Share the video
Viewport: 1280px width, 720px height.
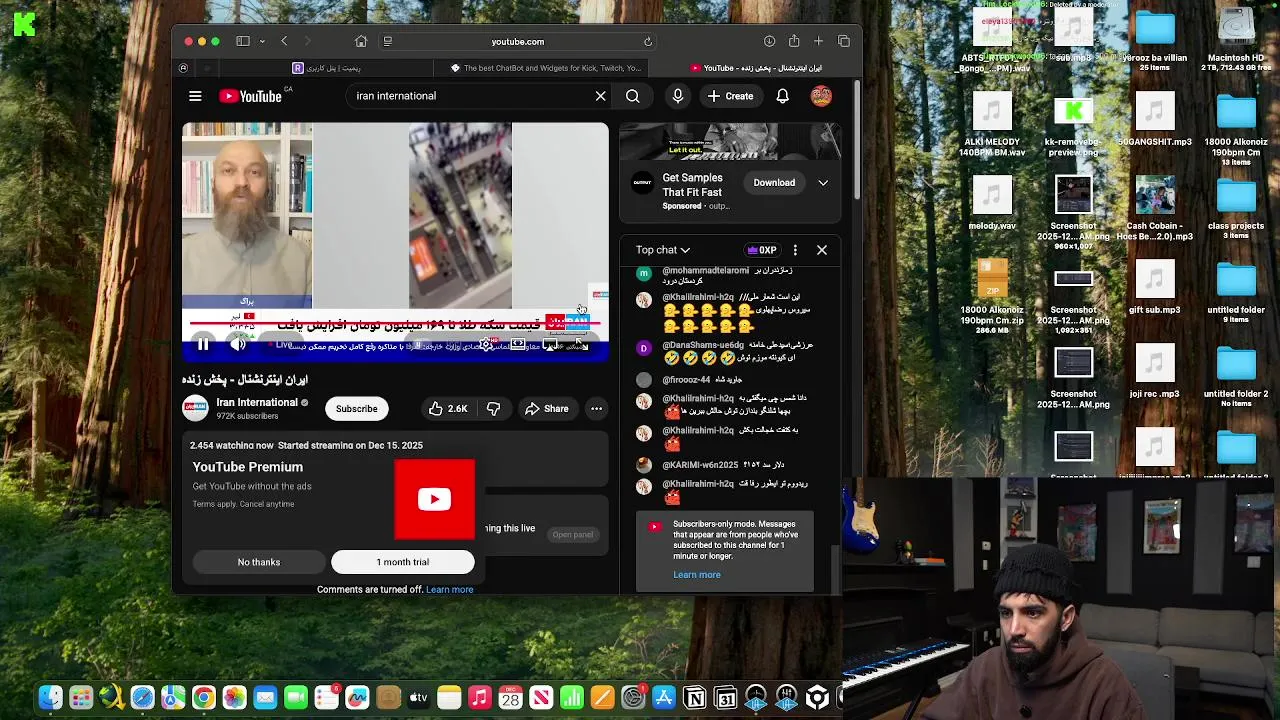click(547, 408)
